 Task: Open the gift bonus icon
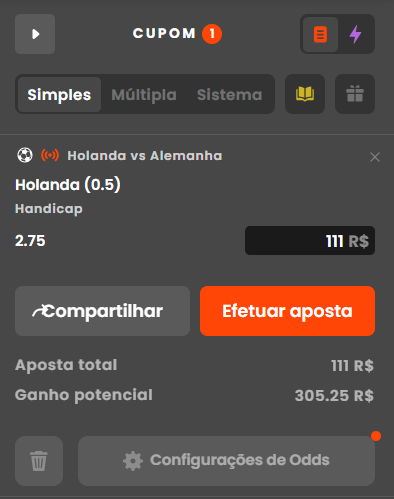pyautogui.click(x=355, y=94)
